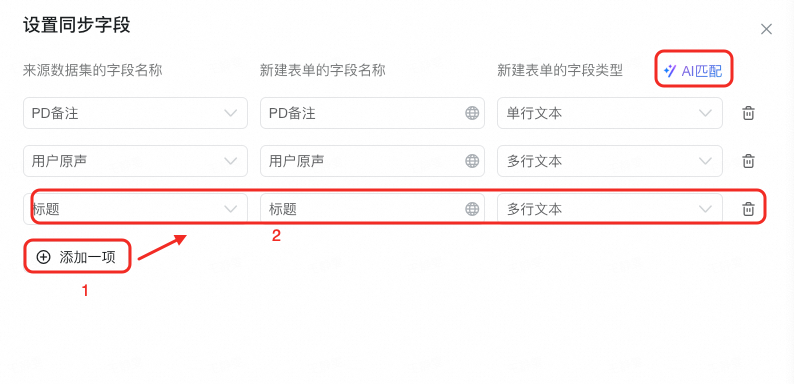Viewport: 794px width, 384px height.
Task: Expand the PD备注 source field dropdown
Action: [x=135, y=113]
